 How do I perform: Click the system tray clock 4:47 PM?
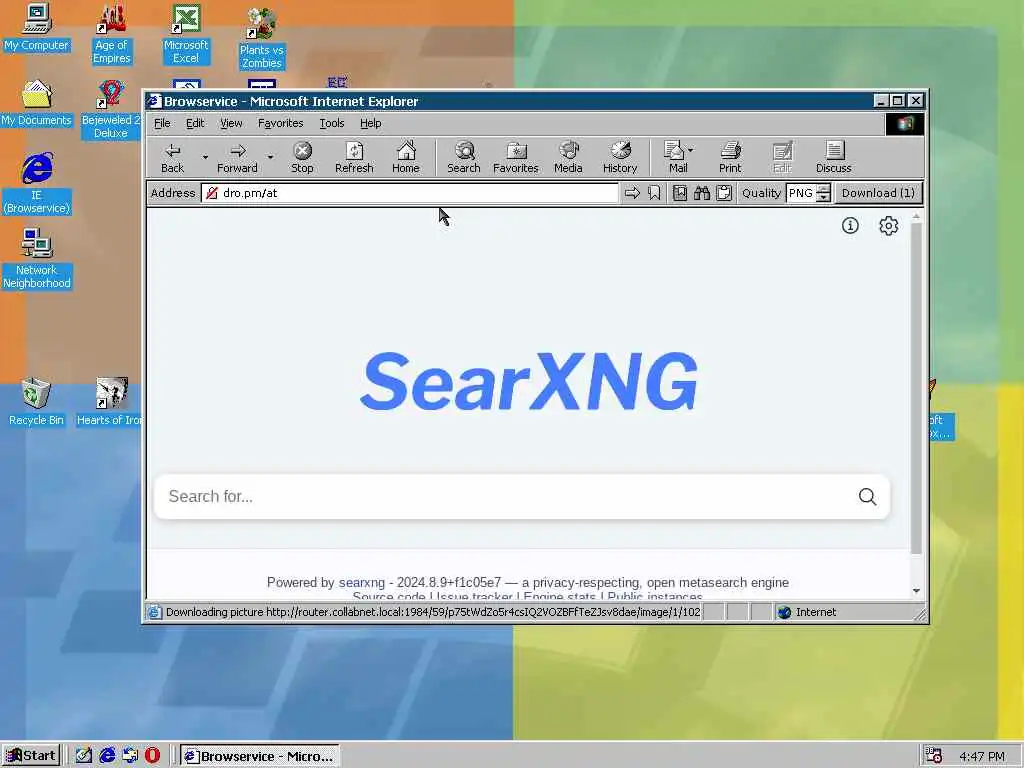coord(982,756)
